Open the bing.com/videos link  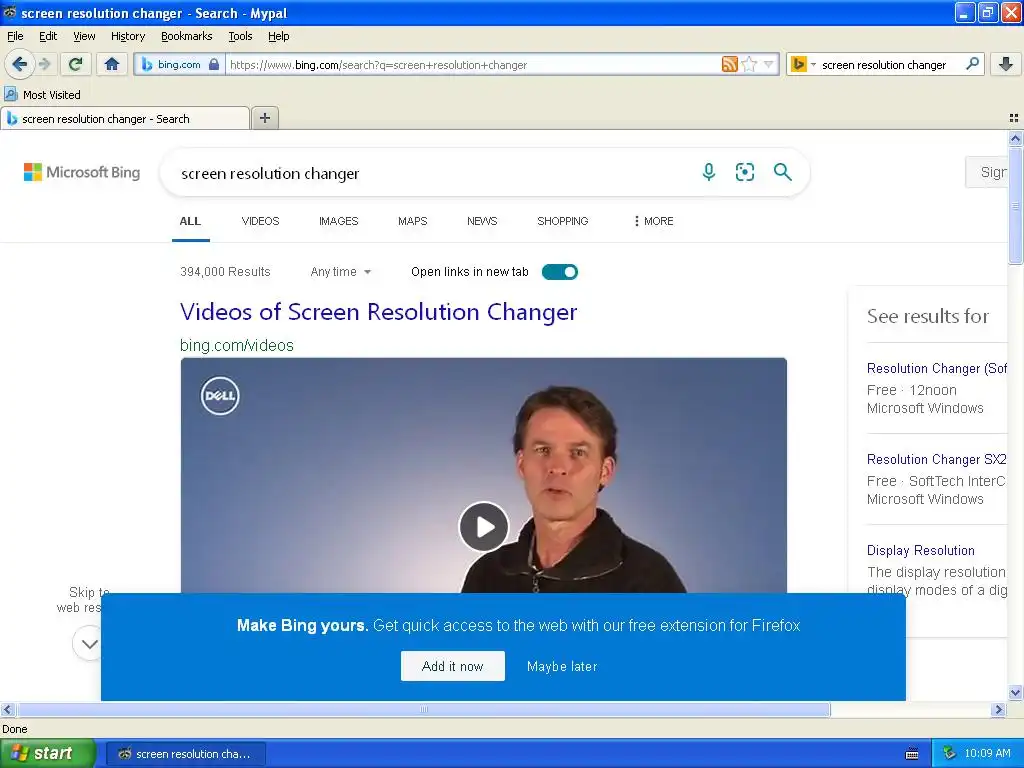236,345
